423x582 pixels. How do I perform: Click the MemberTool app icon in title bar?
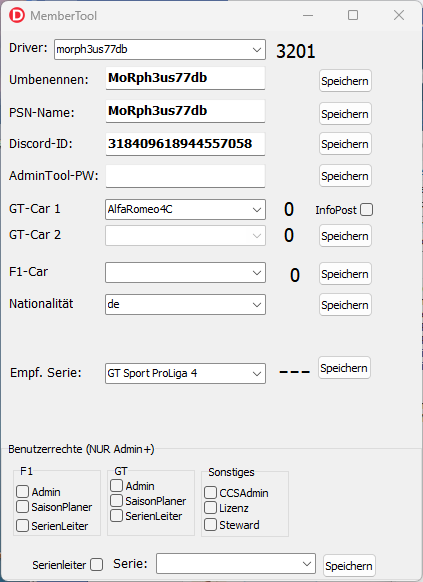[17, 15]
